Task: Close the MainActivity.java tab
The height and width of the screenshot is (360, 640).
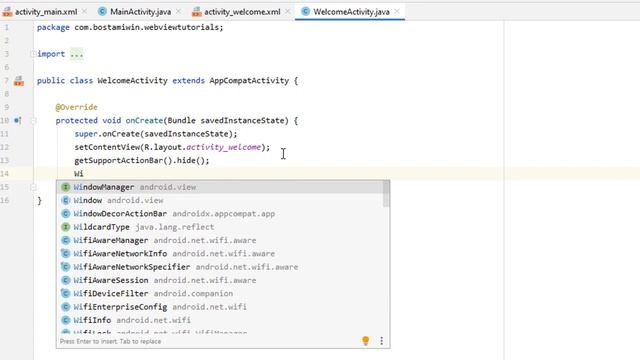Action: (178, 12)
